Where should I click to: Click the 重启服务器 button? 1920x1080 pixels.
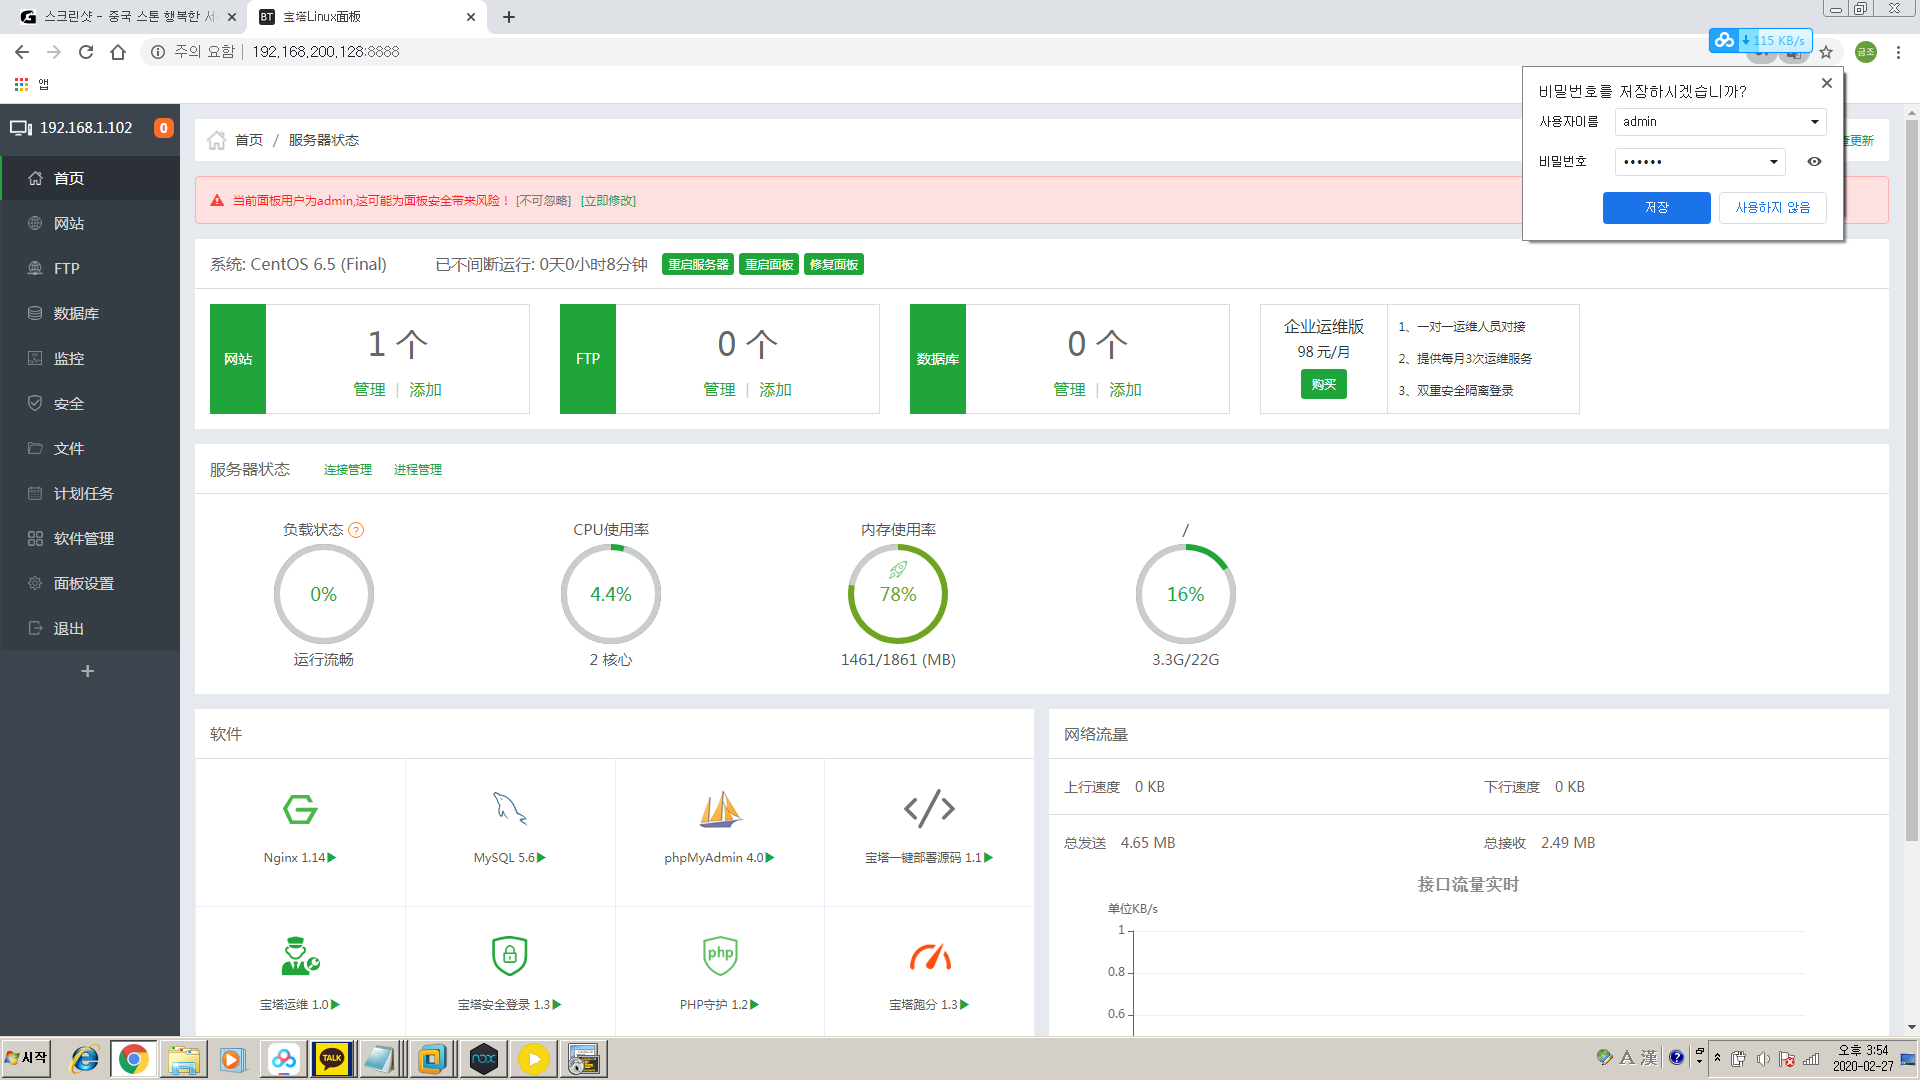(x=698, y=265)
